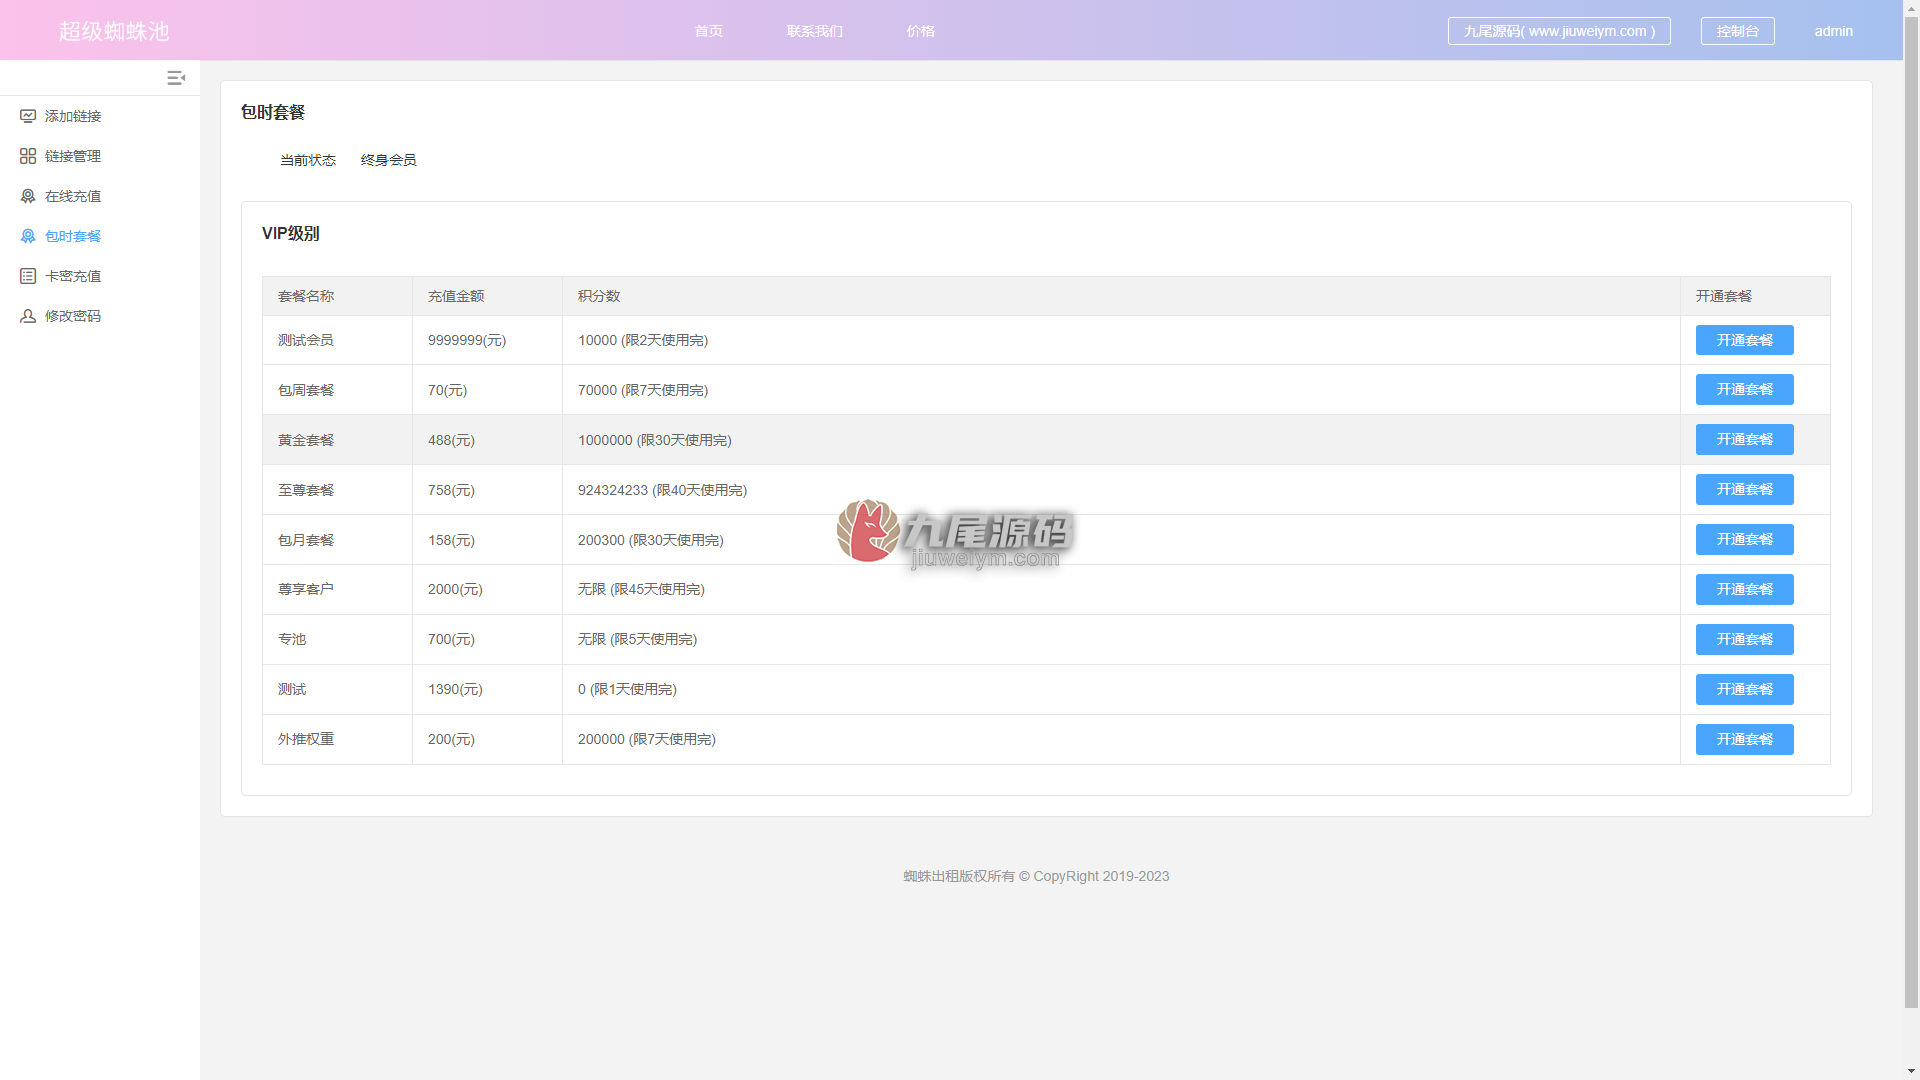
Task: Click the 终身会员 status text
Action: (x=388, y=160)
